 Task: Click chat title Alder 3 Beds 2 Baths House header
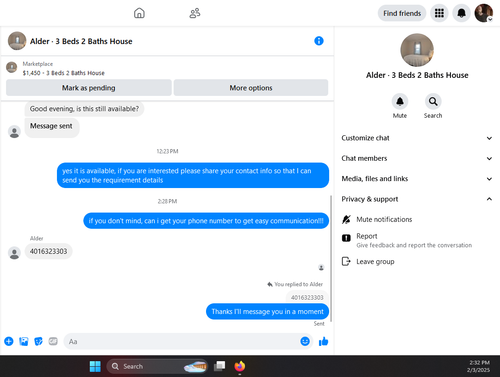click(81, 41)
